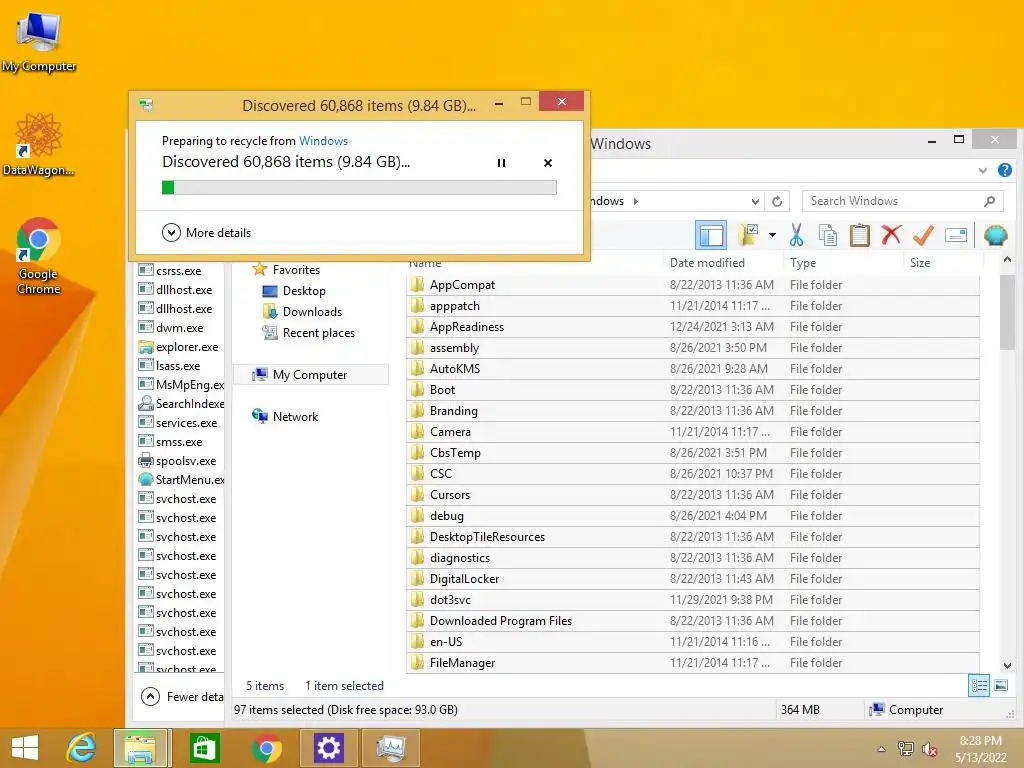Open Windows Store from taskbar

click(204, 748)
